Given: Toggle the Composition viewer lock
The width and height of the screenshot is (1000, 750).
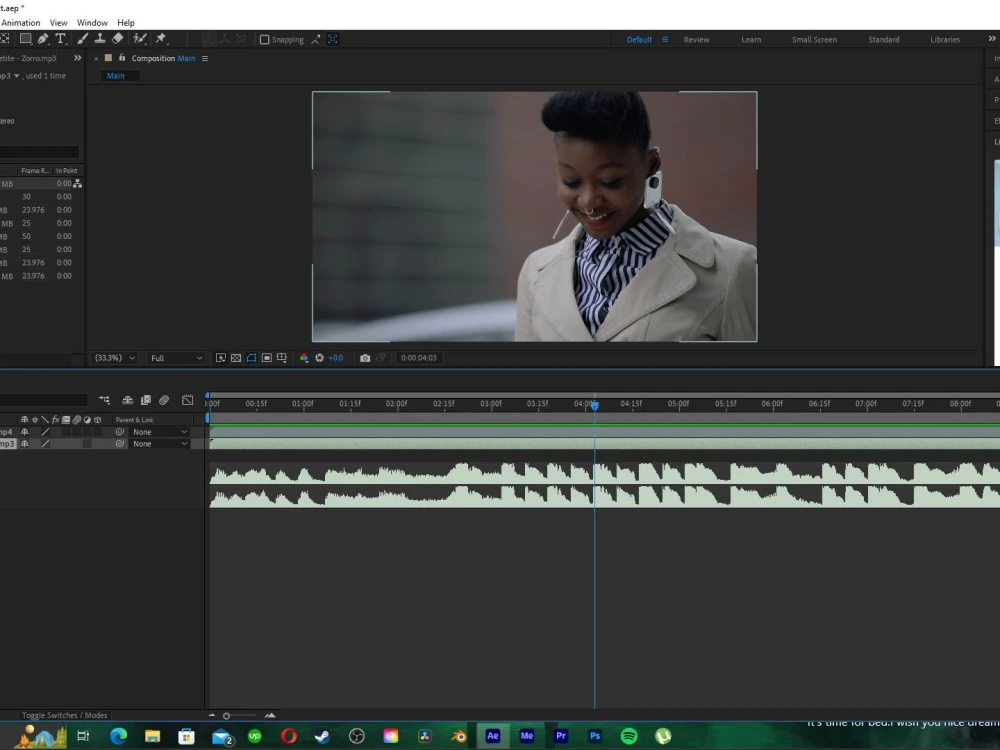Looking at the screenshot, I should (x=122, y=58).
